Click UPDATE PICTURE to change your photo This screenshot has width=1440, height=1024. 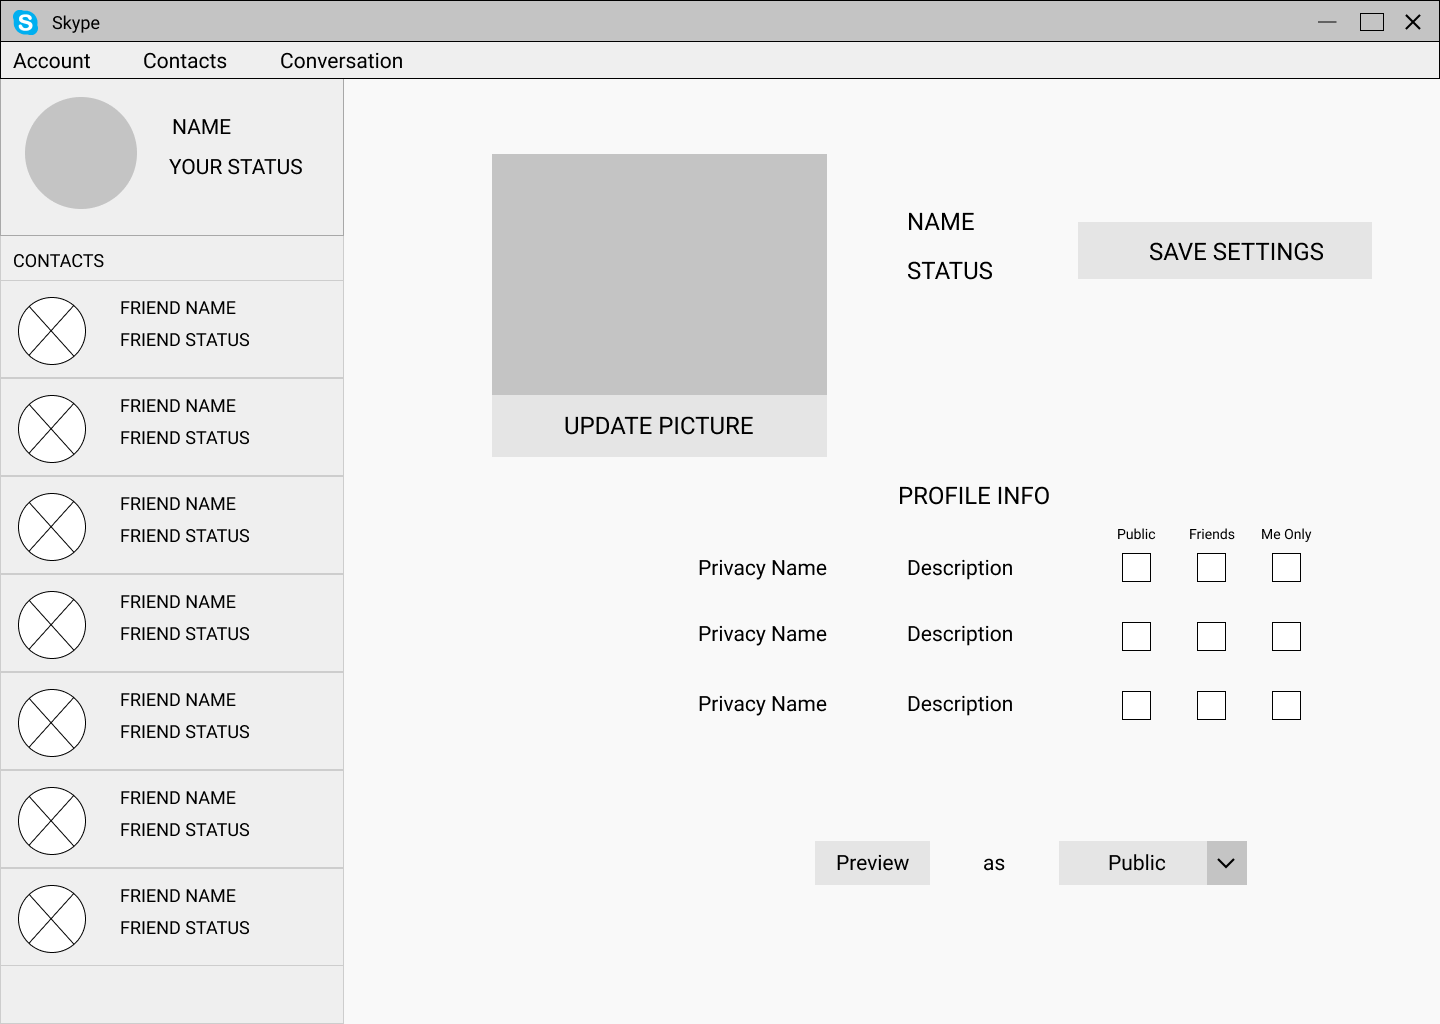[658, 425]
